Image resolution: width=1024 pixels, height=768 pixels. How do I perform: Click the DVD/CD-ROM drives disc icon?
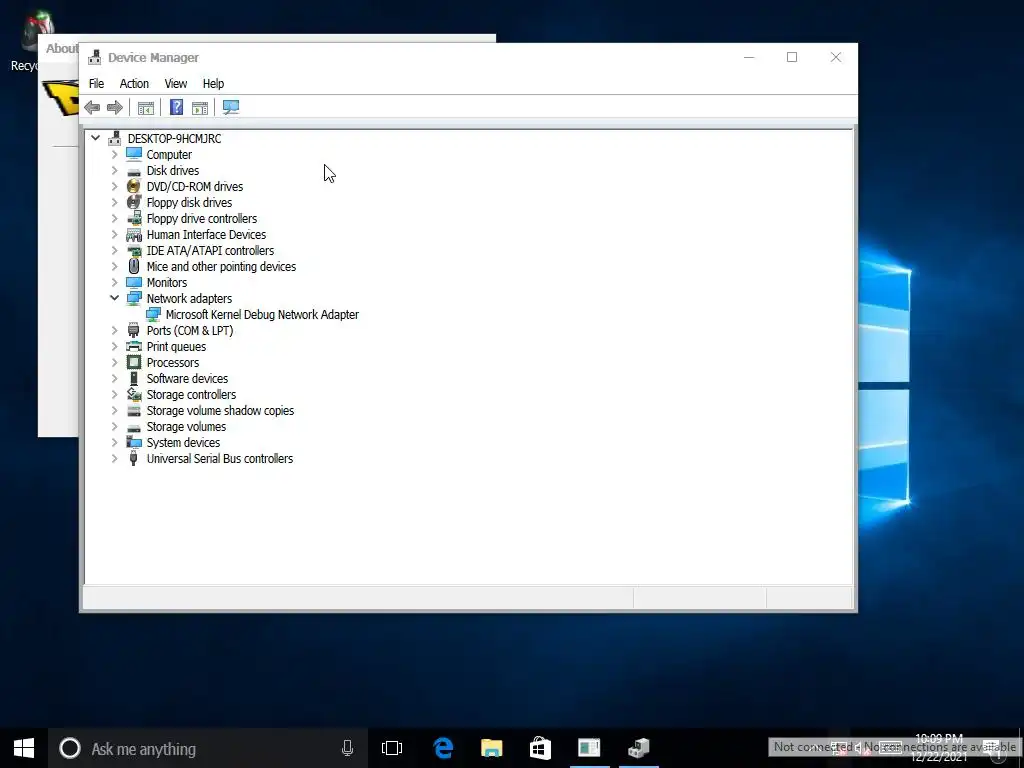tap(134, 187)
